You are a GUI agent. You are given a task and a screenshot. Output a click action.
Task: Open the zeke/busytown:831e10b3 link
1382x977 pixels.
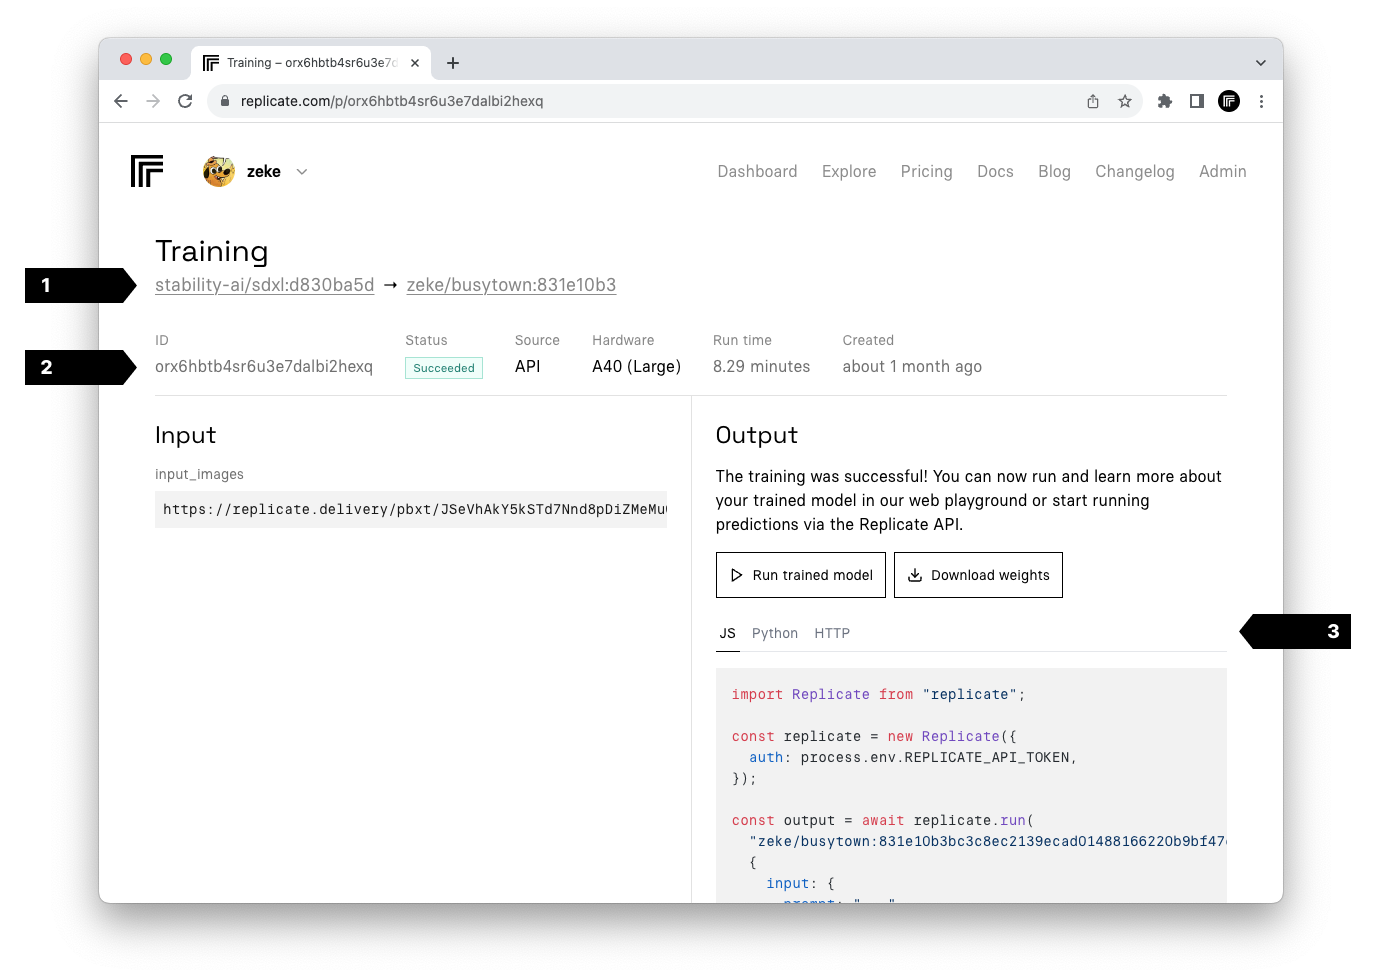coord(511,285)
